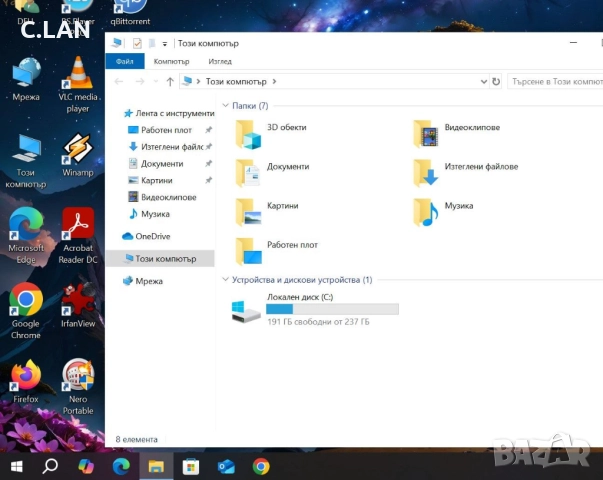The height and width of the screenshot is (480, 603).
Task: Select Google Chrome desktop shortcut
Action: click(26, 311)
